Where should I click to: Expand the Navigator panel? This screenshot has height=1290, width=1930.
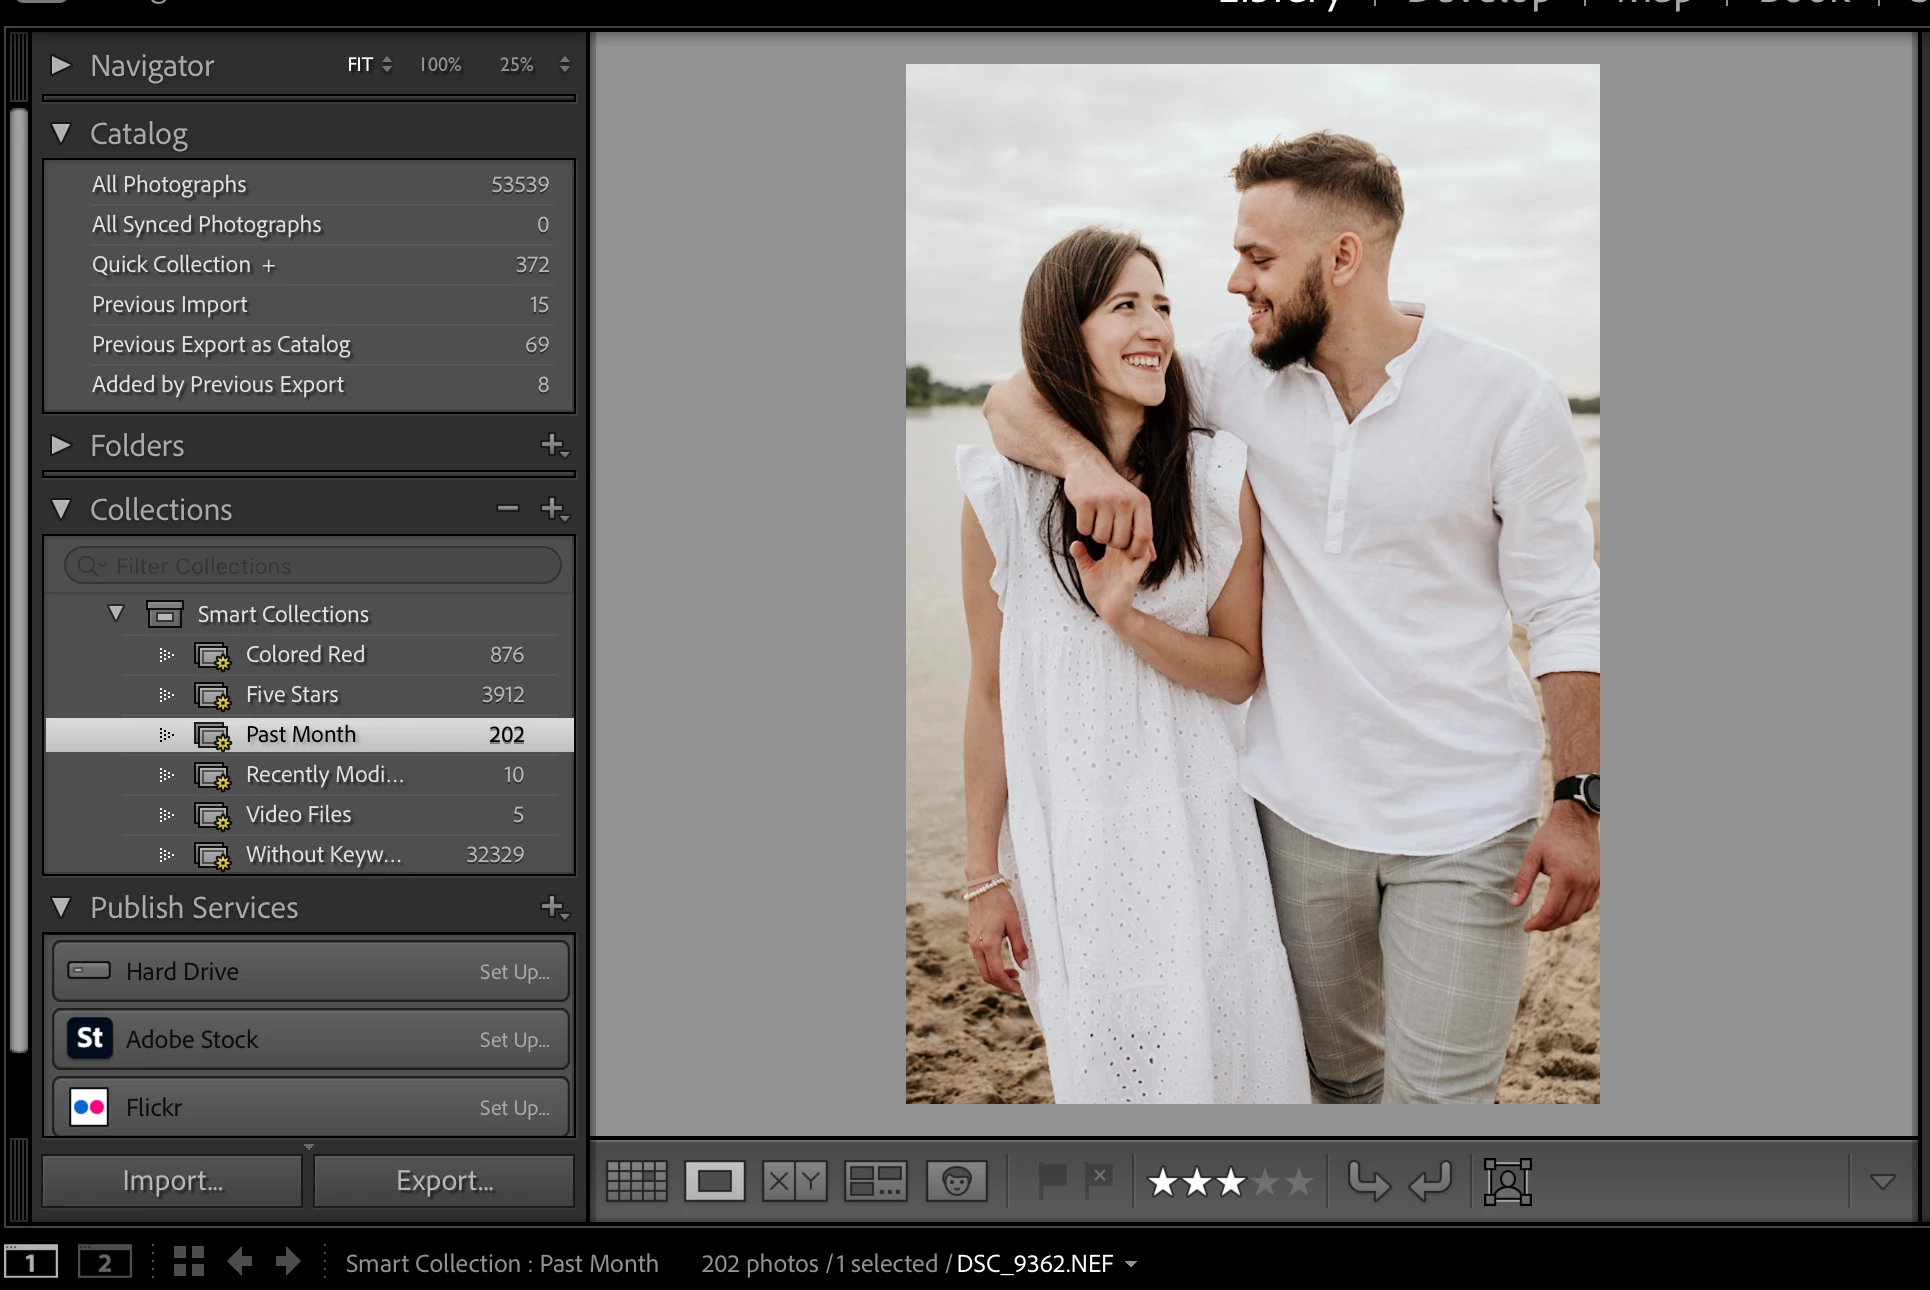point(61,65)
